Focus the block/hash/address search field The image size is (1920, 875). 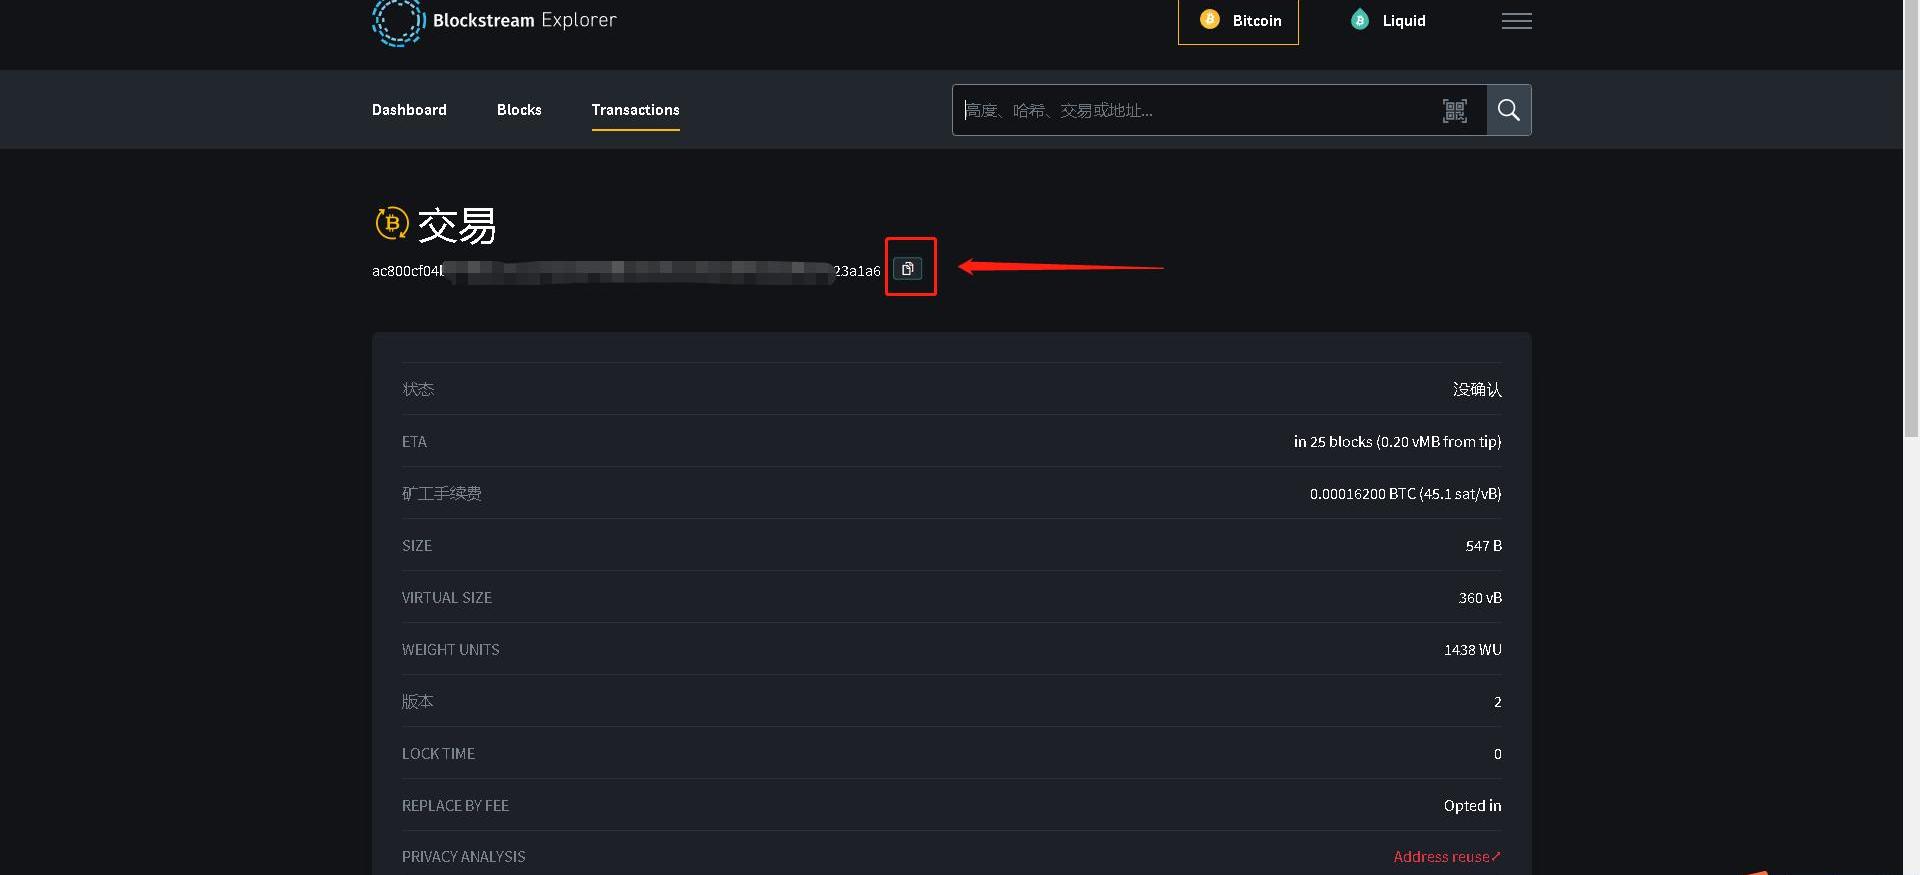point(1190,110)
